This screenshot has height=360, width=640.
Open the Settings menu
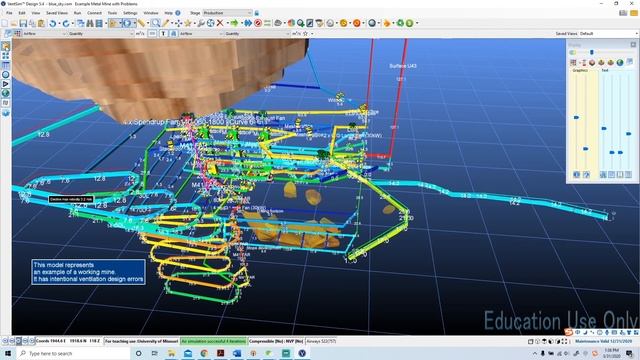point(130,13)
